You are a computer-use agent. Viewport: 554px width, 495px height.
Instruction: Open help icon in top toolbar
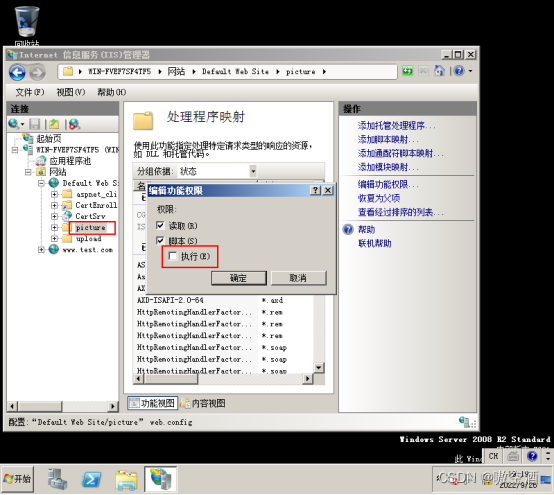(459, 71)
